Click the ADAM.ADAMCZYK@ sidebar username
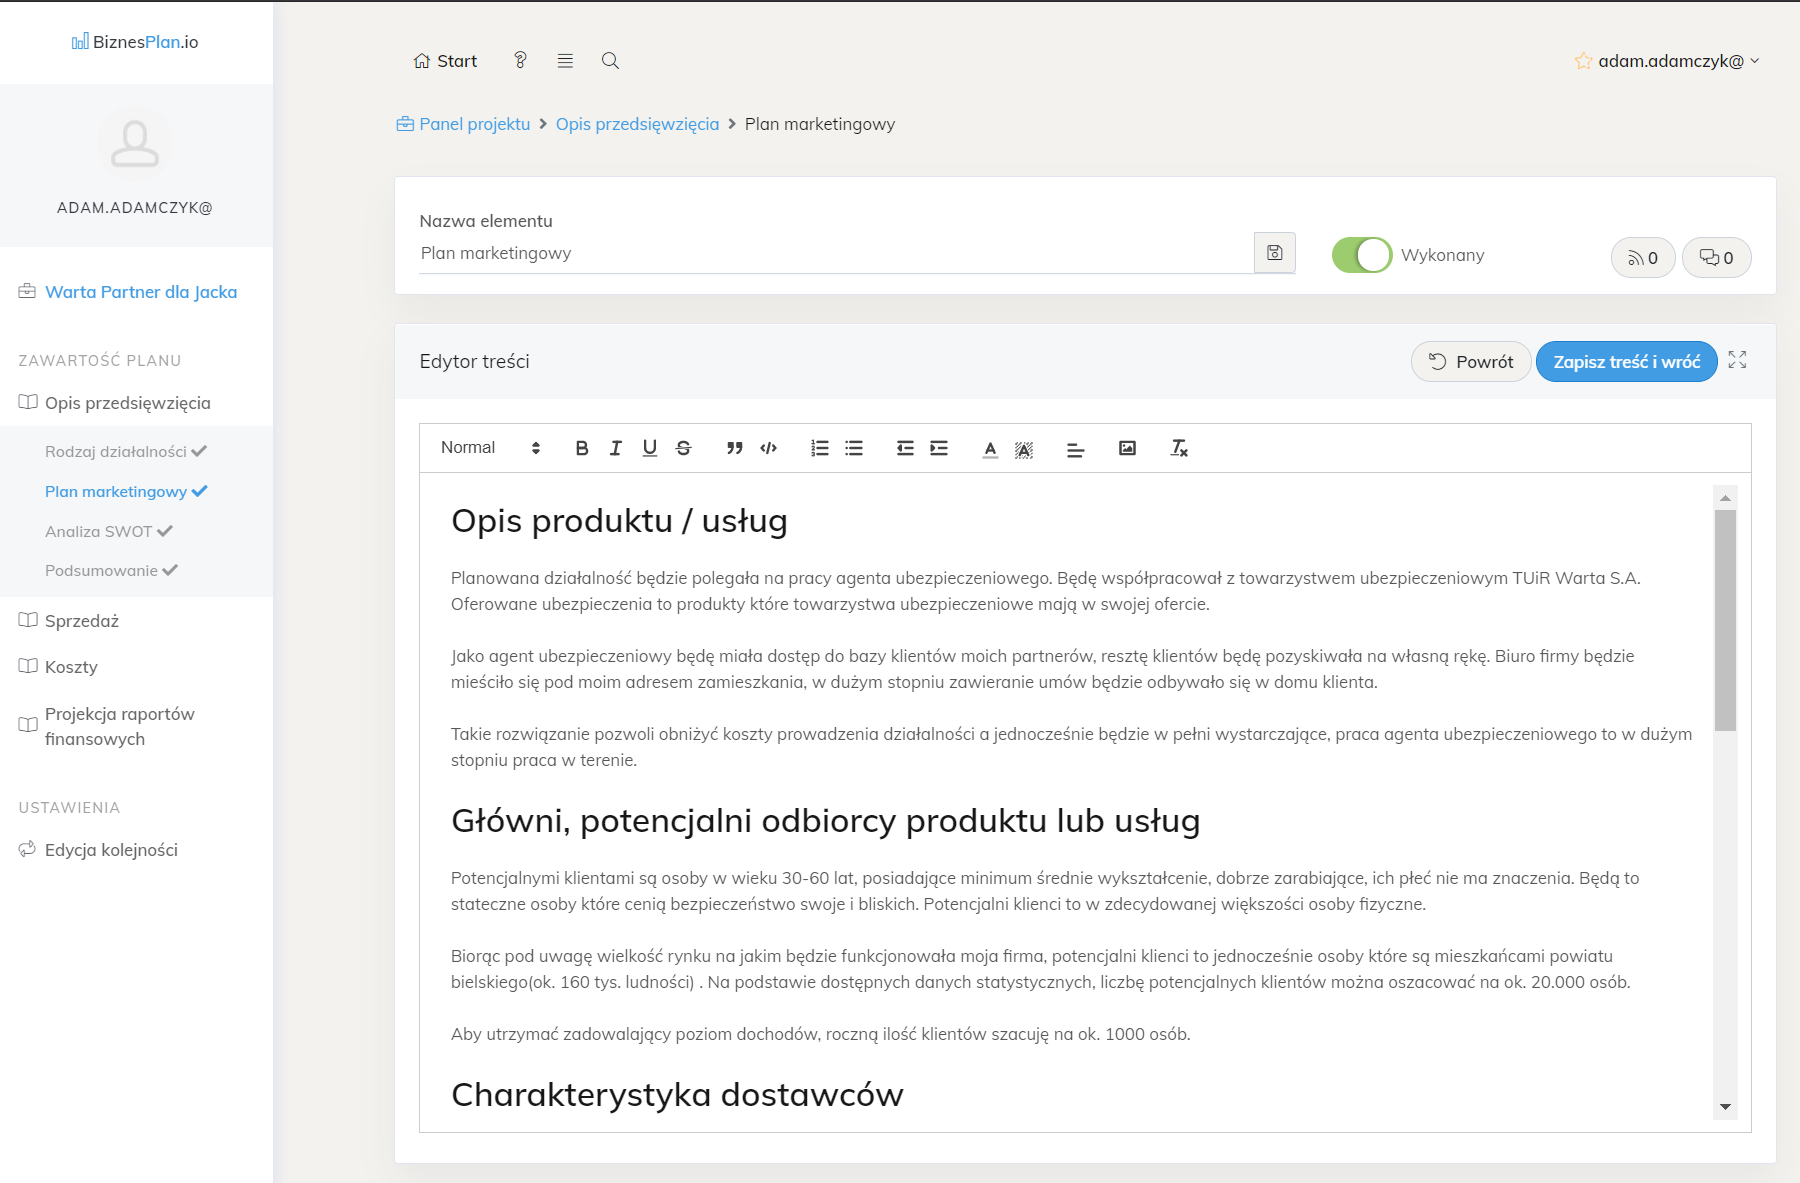 (135, 208)
